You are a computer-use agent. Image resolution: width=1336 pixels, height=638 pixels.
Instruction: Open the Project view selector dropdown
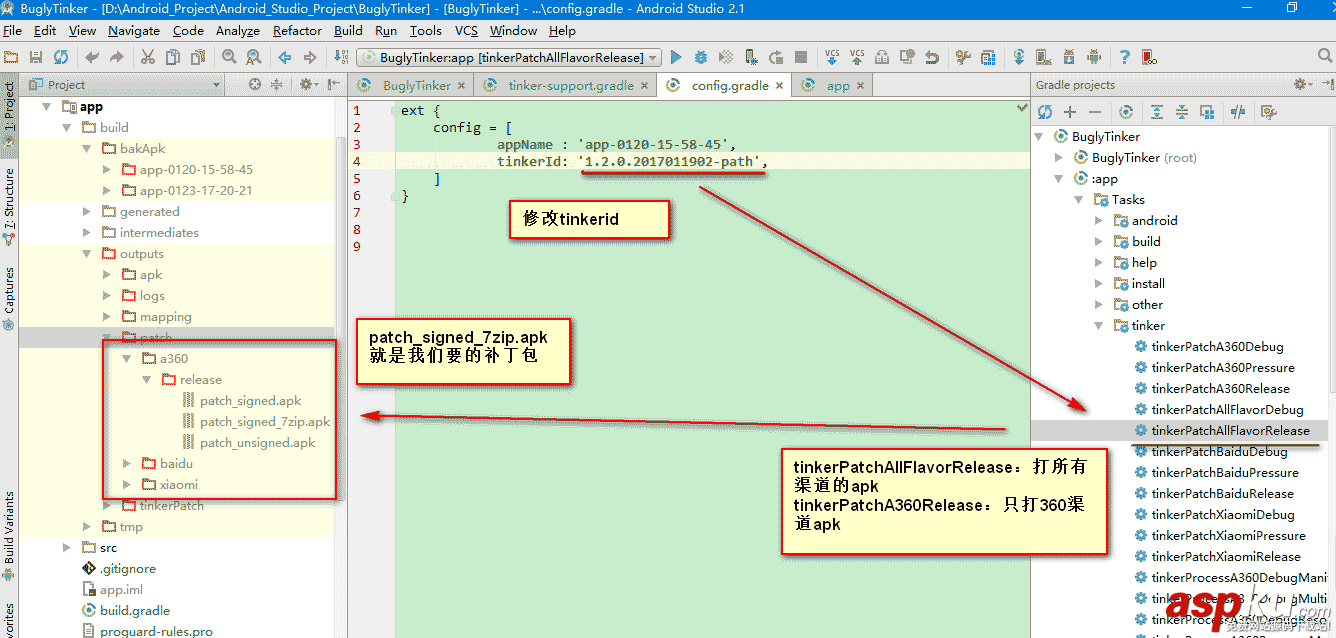pyautogui.click(x=125, y=85)
